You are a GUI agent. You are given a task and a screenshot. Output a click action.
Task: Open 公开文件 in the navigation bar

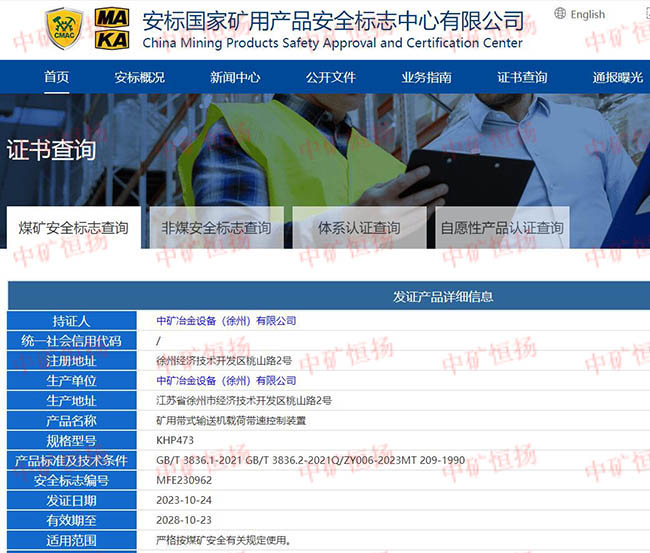point(331,77)
